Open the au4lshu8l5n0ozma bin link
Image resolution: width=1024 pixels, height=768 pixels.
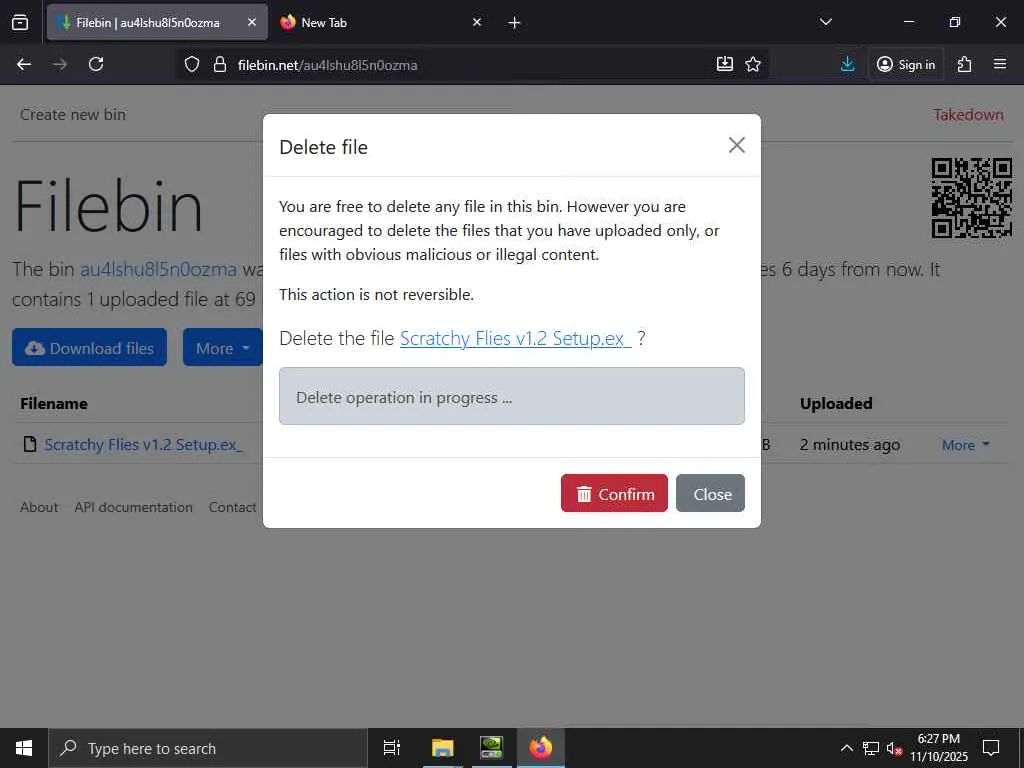158,269
